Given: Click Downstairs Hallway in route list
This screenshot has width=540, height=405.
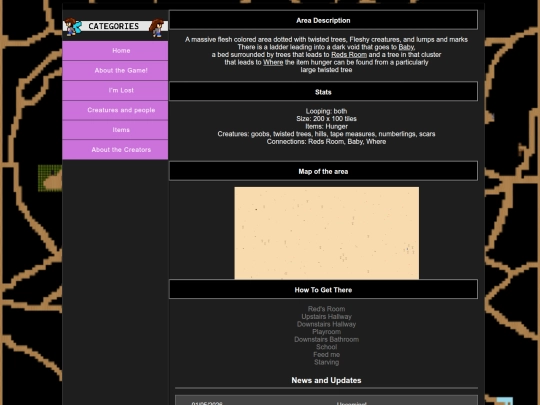Looking at the screenshot, I should click(x=326, y=324).
